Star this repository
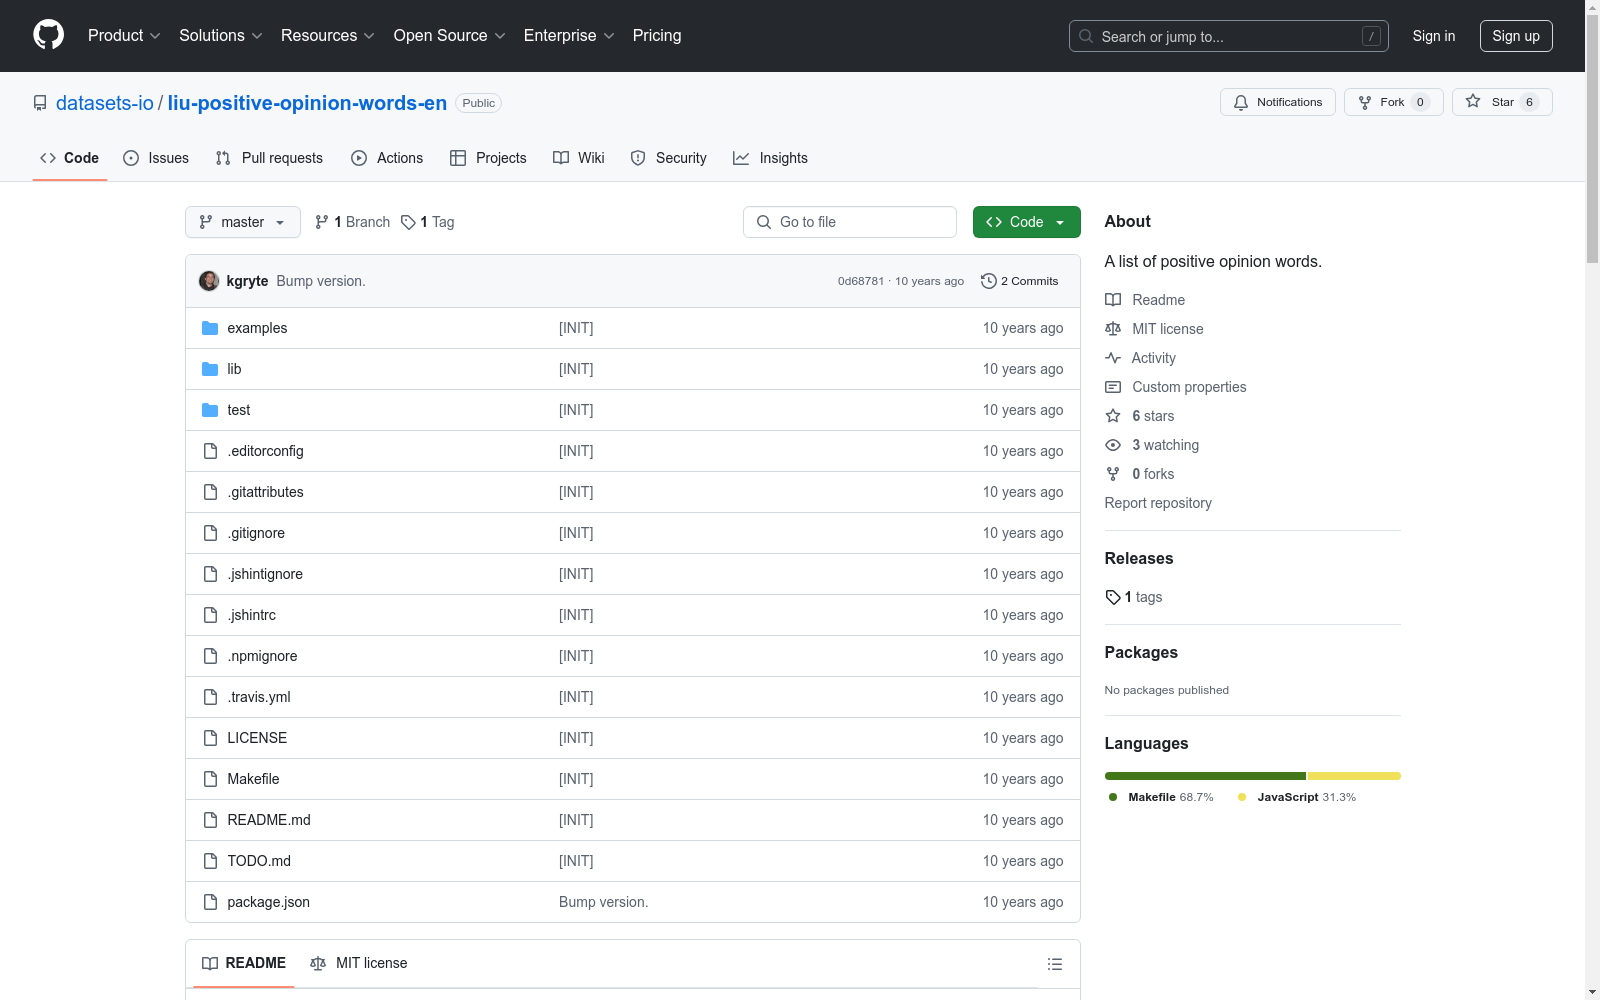The image size is (1600, 1000). pyautogui.click(x=1502, y=102)
